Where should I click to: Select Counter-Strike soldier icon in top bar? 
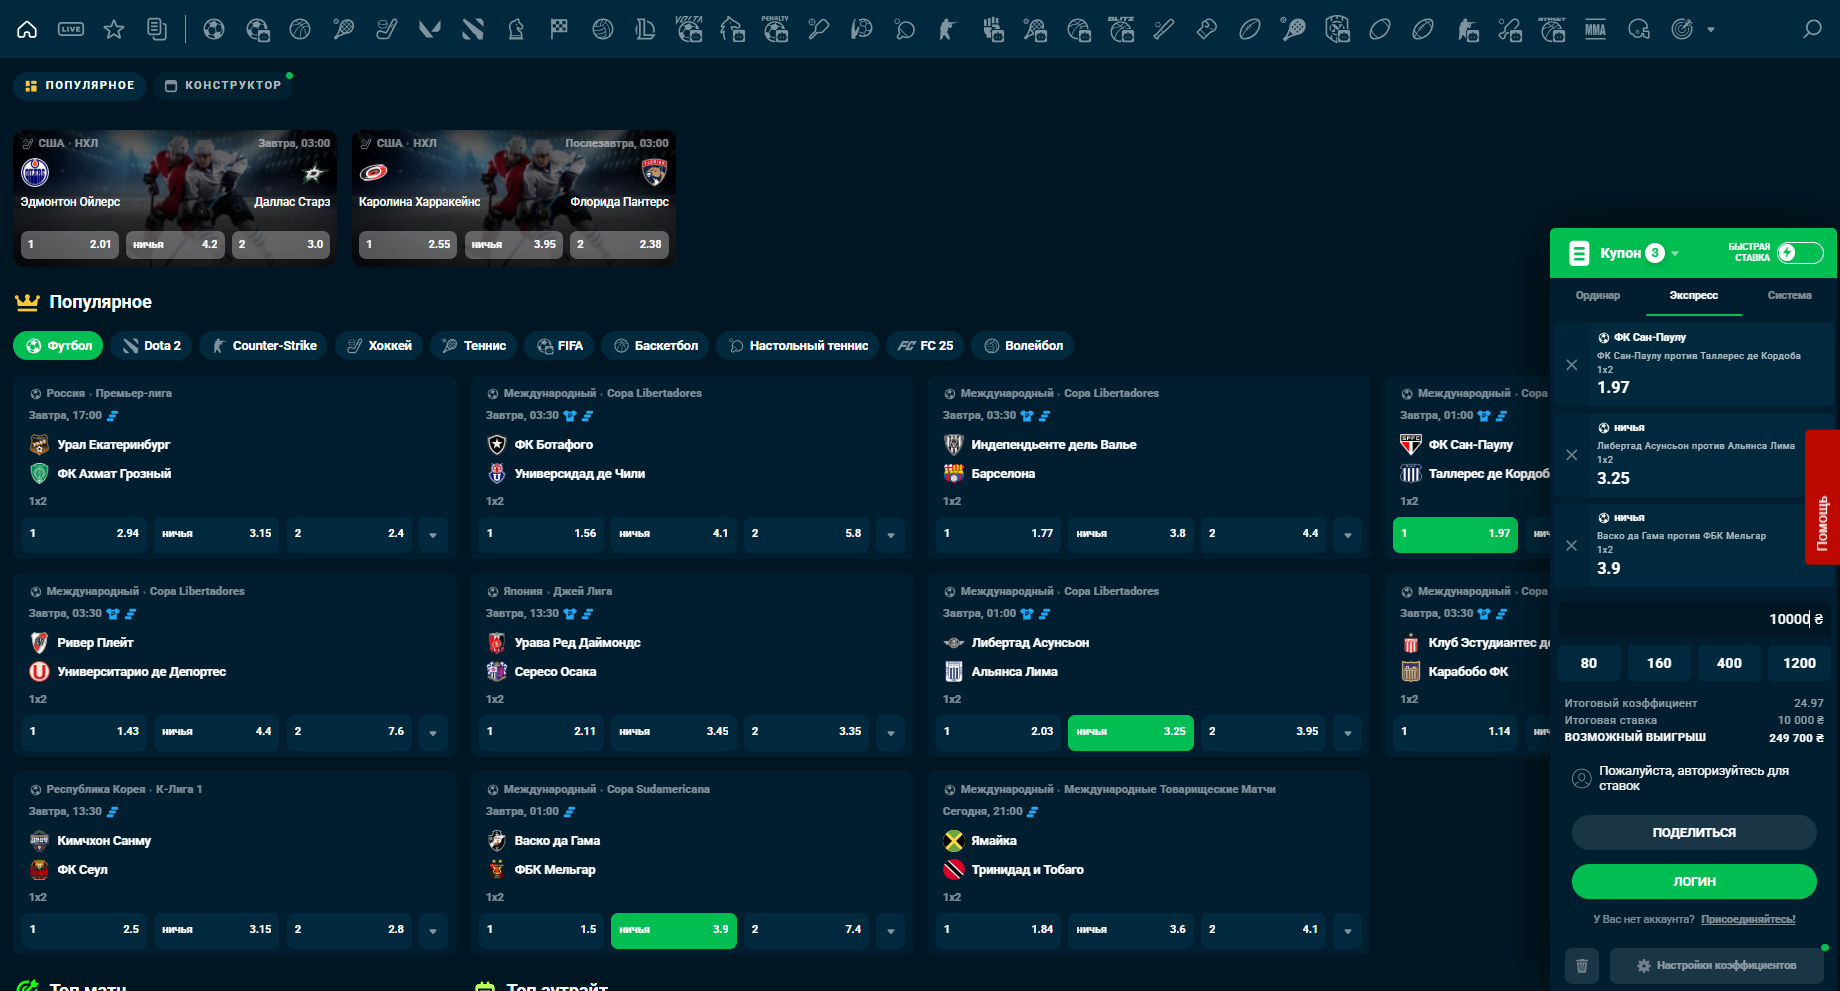tap(948, 29)
